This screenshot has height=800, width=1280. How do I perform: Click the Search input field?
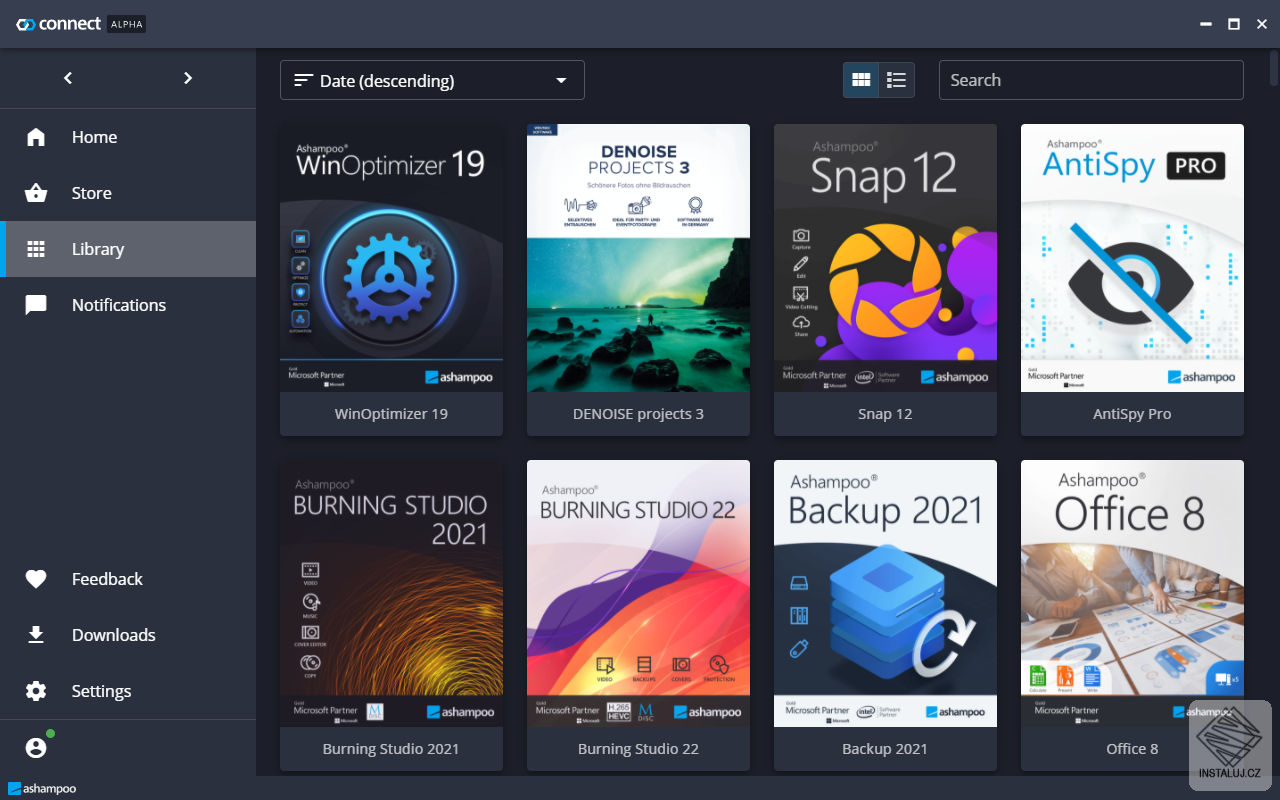pyautogui.click(x=1091, y=80)
